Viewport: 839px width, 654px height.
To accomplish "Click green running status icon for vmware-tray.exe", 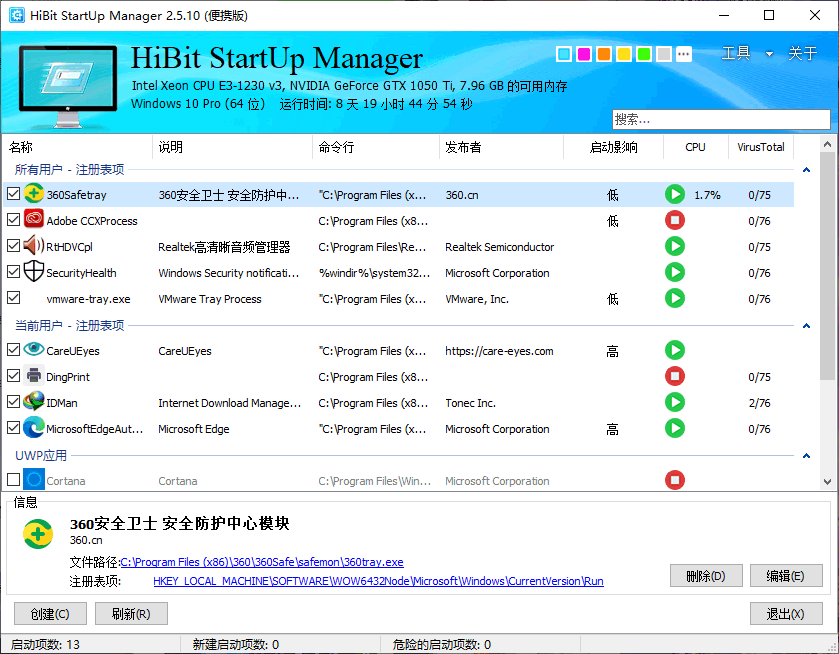I will coord(675,298).
